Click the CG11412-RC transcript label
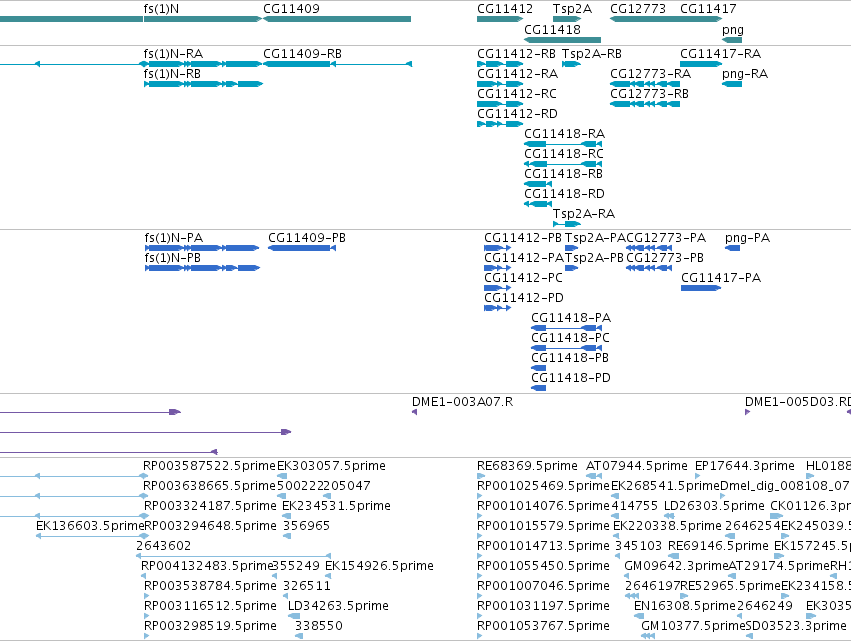The height and width of the screenshot is (641, 851). coord(517,94)
